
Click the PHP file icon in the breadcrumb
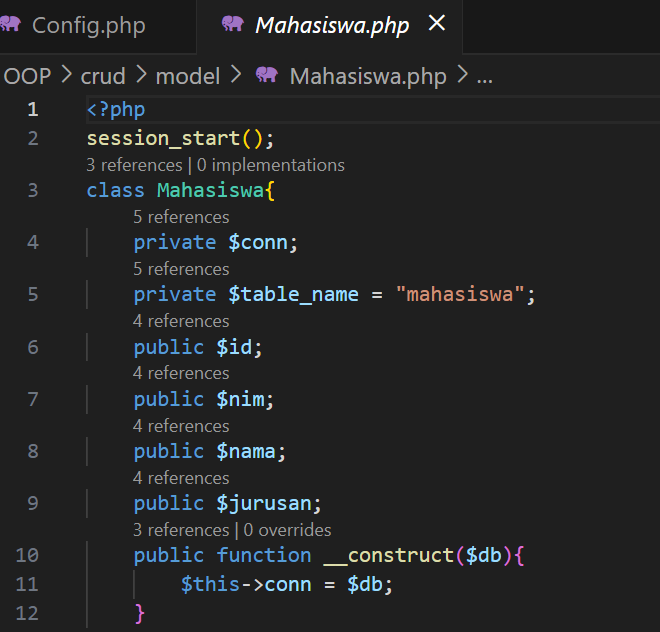pyautogui.click(x=267, y=76)
